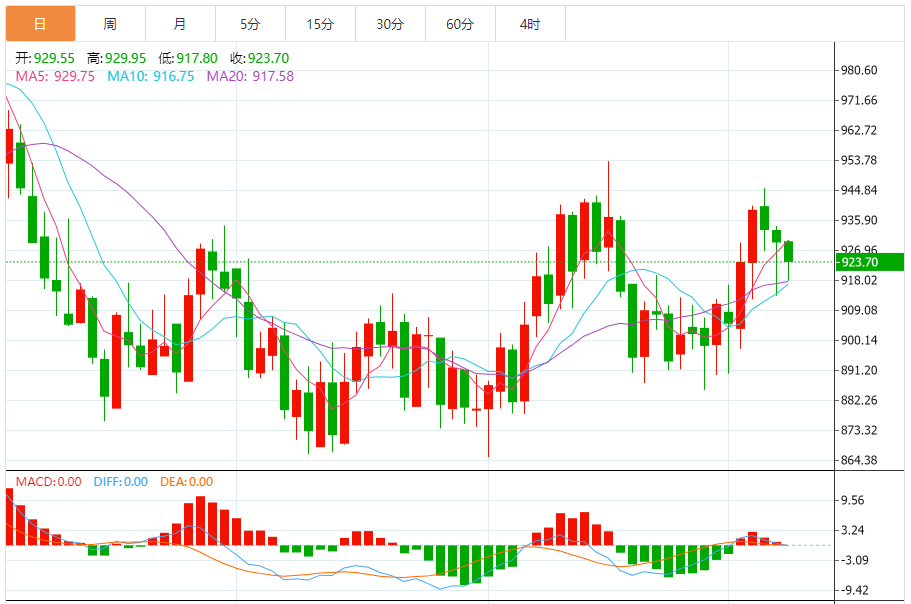Click the MACD:0.00 indicator label

pyautogui.click(x=49, y=481)
